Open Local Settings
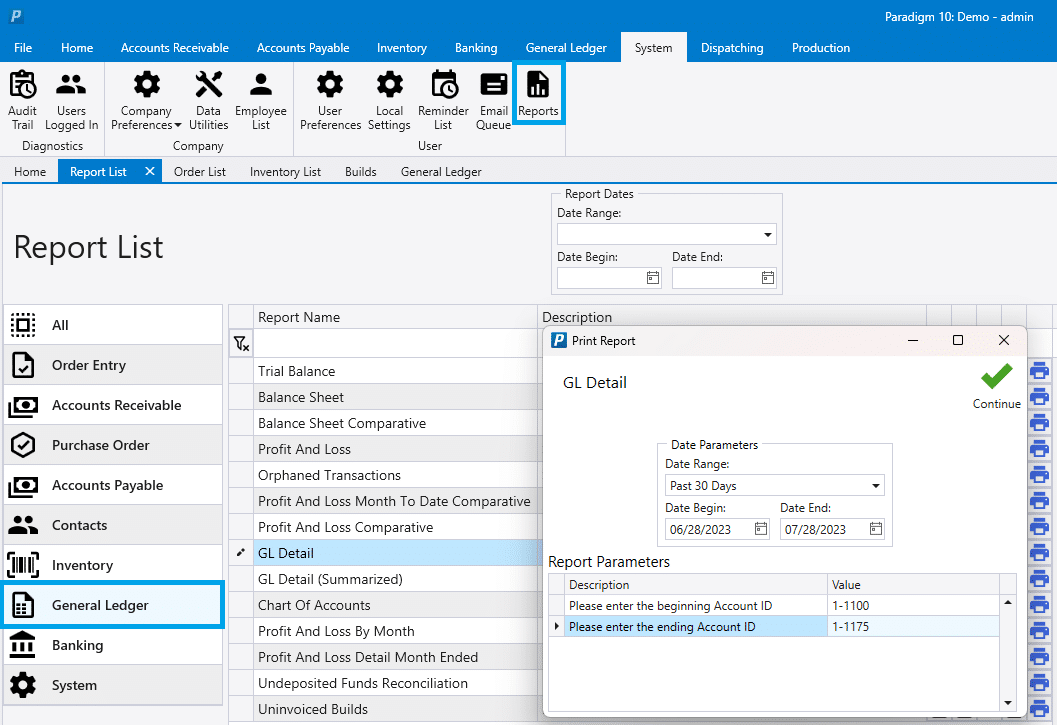 tap(389, 100)
